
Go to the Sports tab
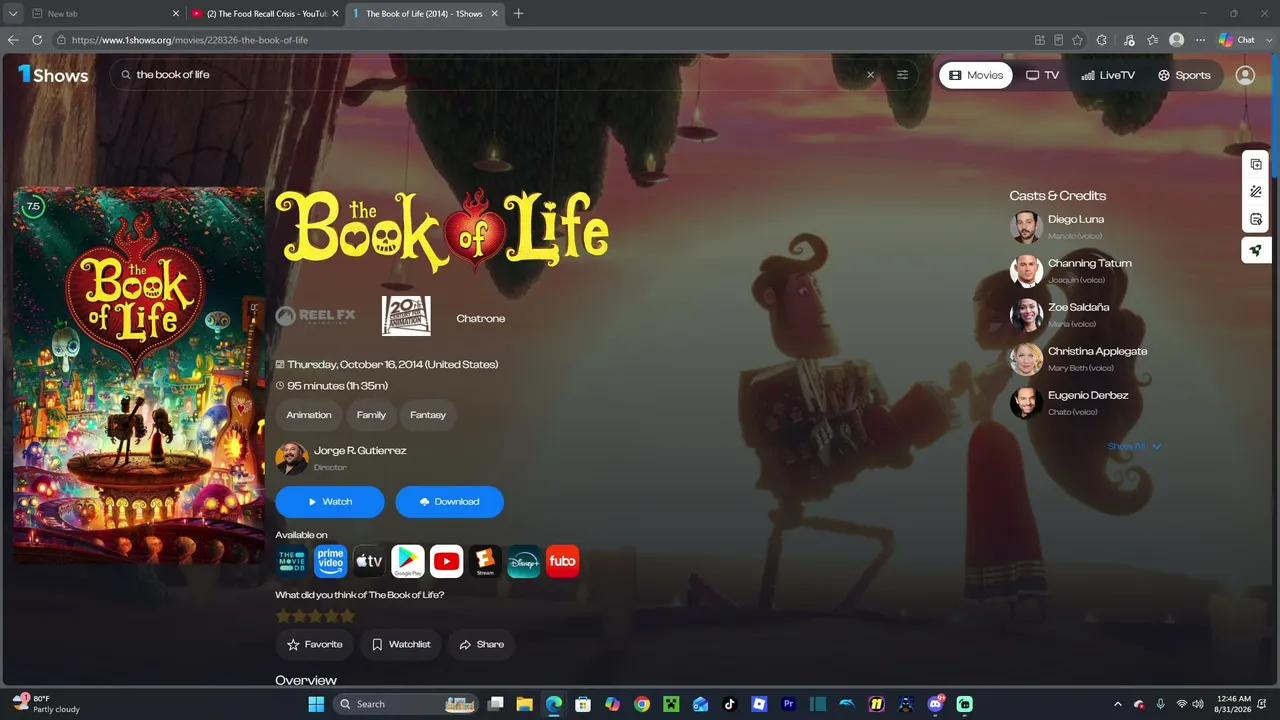click(x=1184, y=75)
